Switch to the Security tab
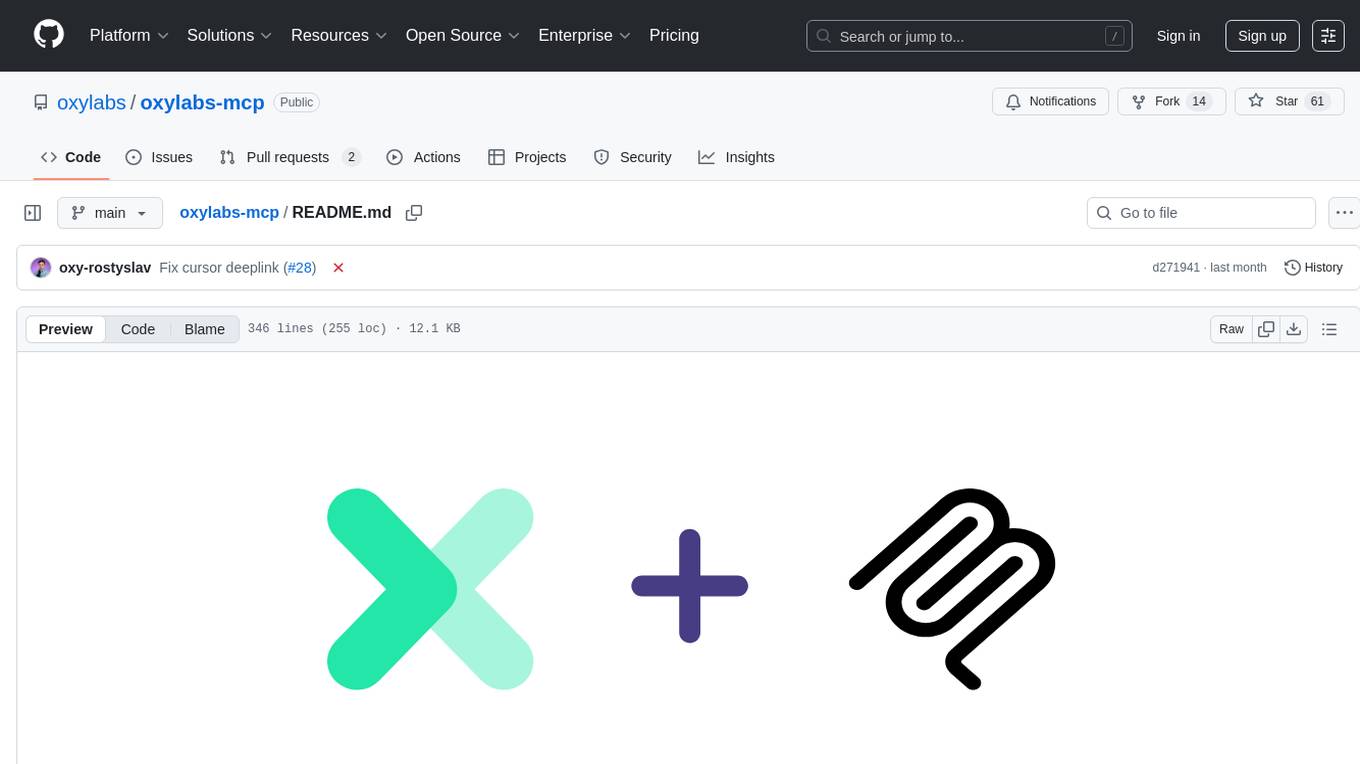1360x764 pixels. pos(632,157)
